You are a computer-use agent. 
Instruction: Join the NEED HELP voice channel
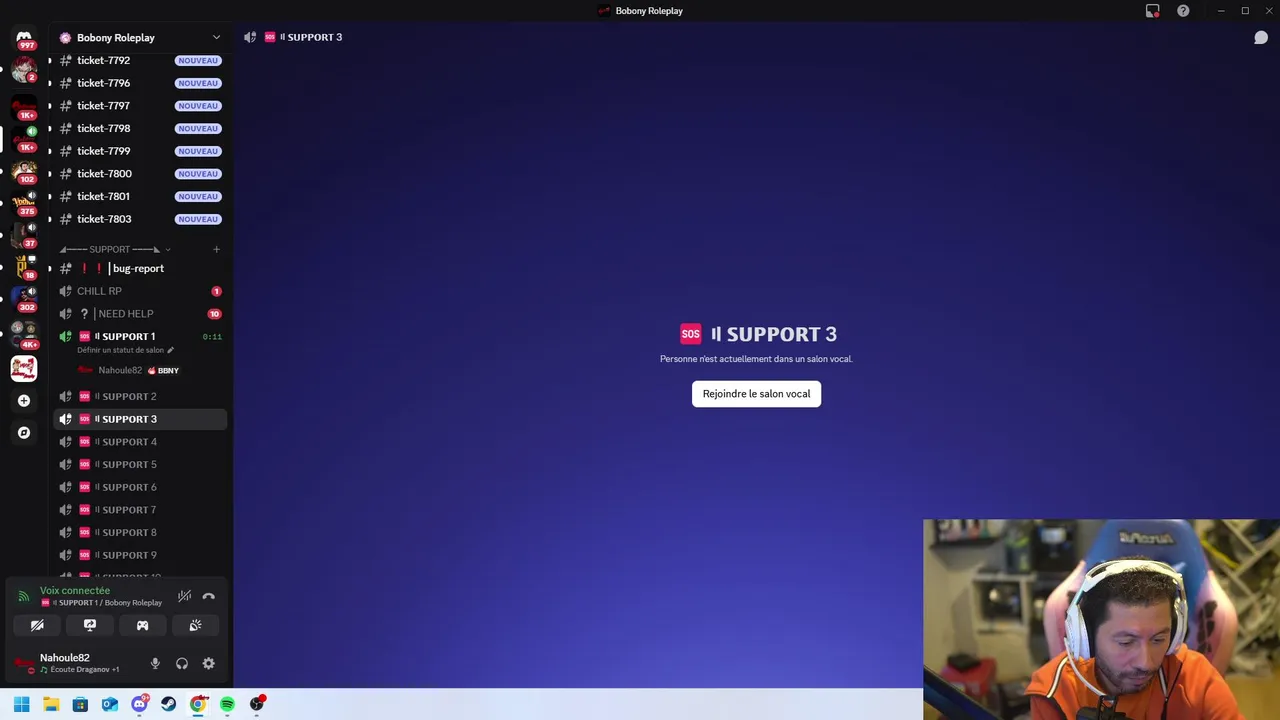140,314
